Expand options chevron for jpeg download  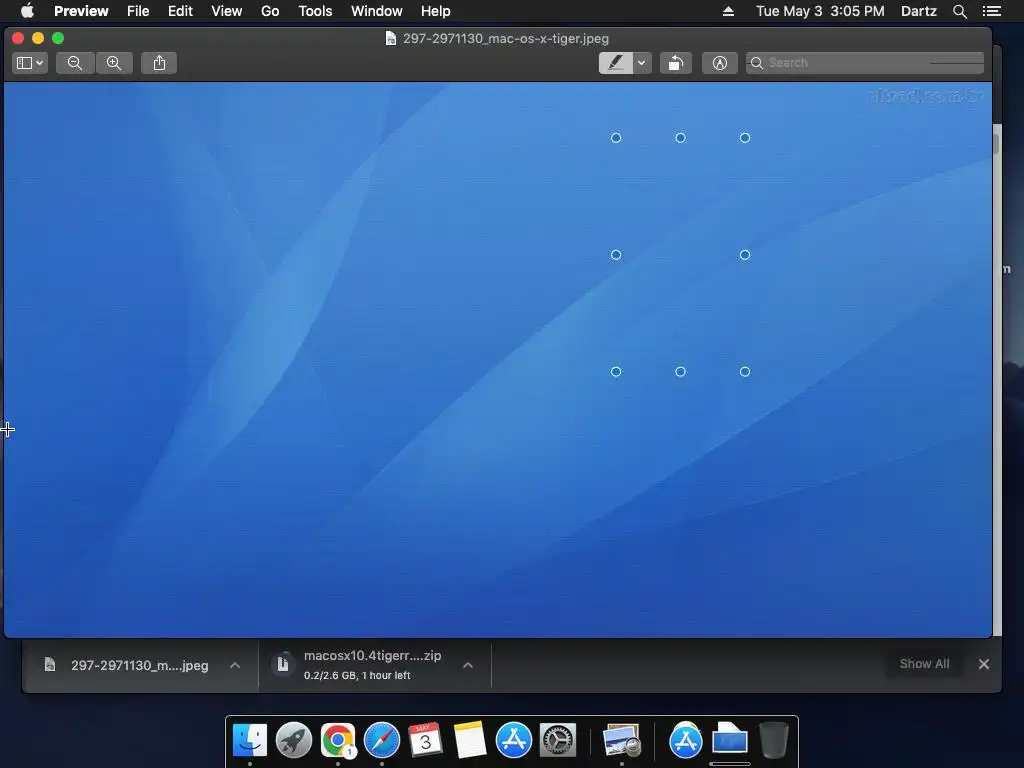coord(235,665)
